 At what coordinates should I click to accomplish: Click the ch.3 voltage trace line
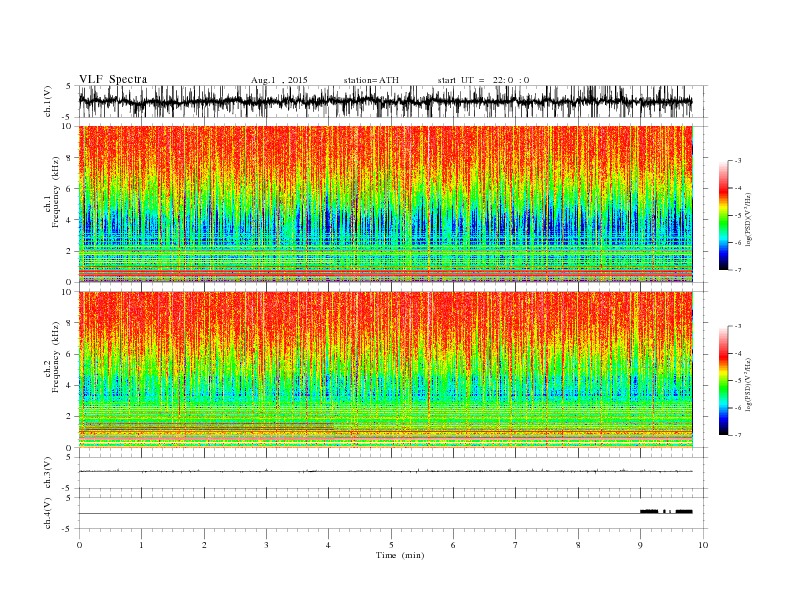click(385, 471)
